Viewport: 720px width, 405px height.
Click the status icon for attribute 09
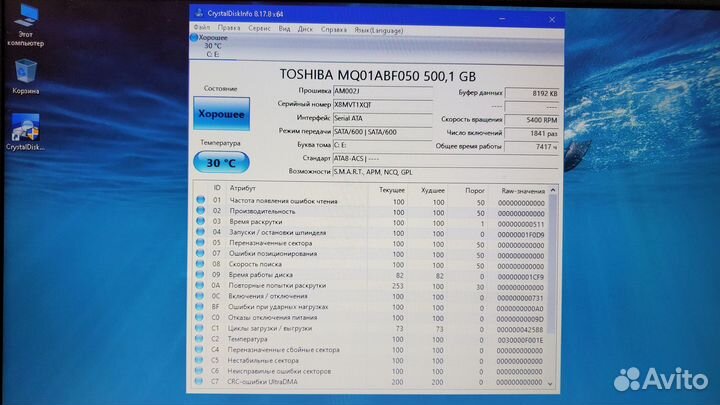point(200,274)
